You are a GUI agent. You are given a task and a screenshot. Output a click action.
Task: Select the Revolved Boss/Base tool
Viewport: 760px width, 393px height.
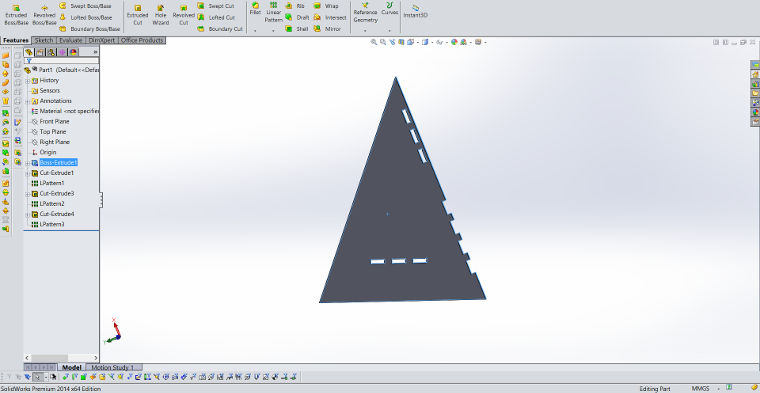(x=45, y=15)
